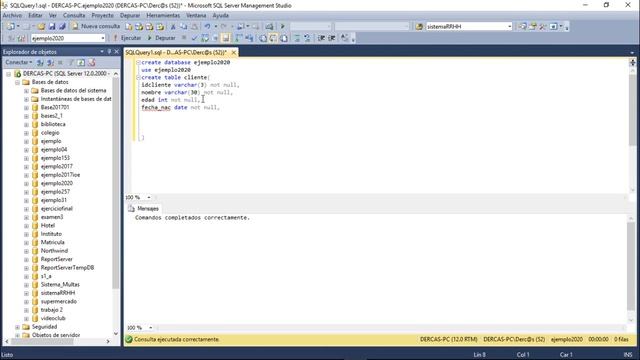Click the Nueva consulta button
Viewport: 640px width, 360px height.
(x=96, y=26)
